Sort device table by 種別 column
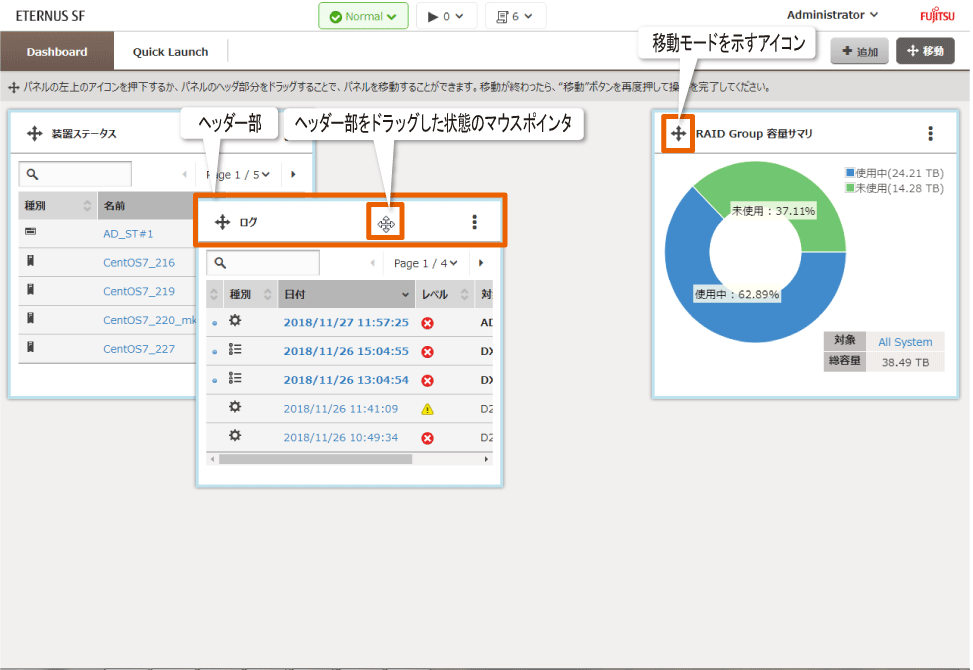This screenshot has width=973, height=670. (58, 205)
